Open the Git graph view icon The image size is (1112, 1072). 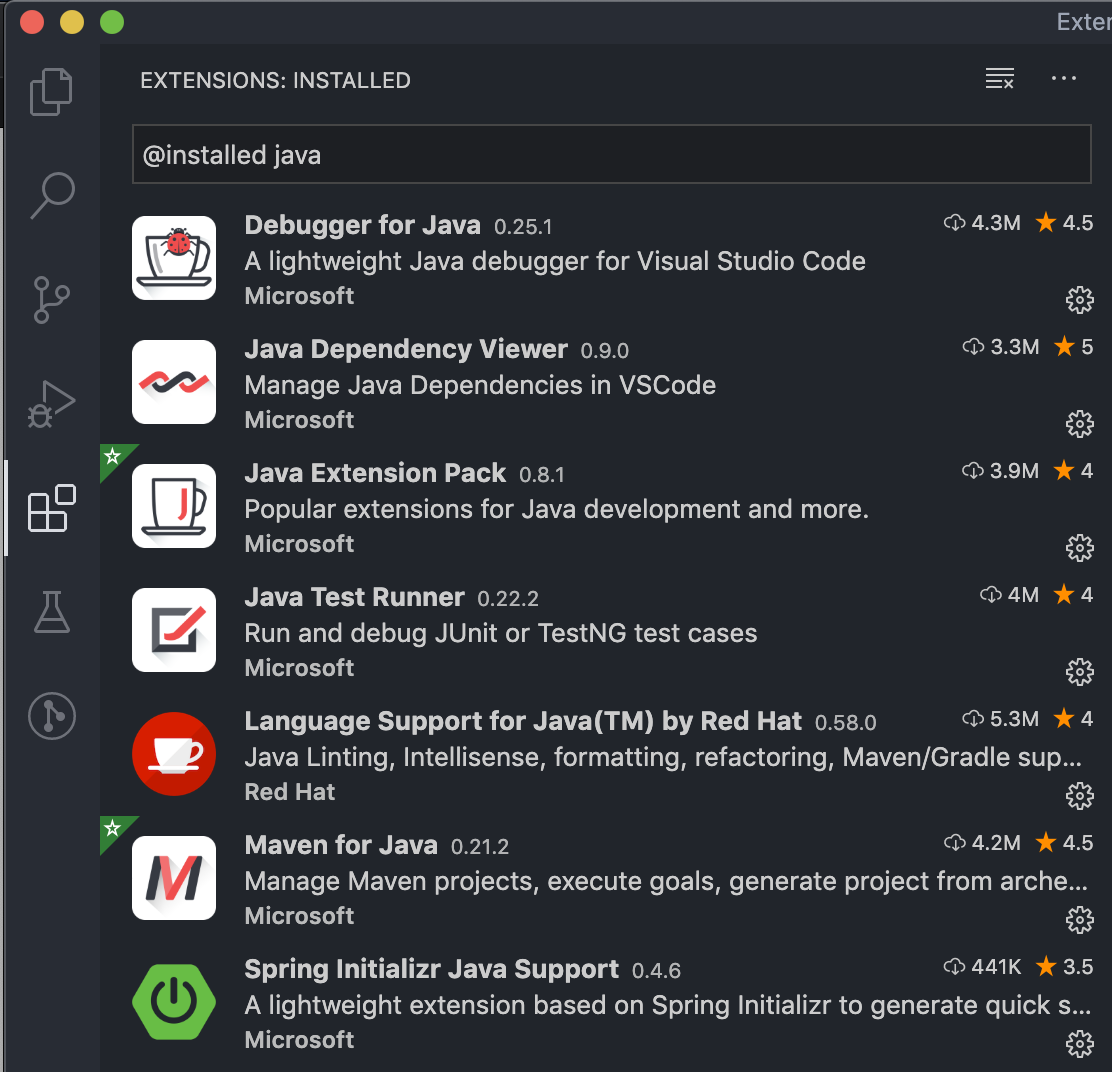pos(52,716)
